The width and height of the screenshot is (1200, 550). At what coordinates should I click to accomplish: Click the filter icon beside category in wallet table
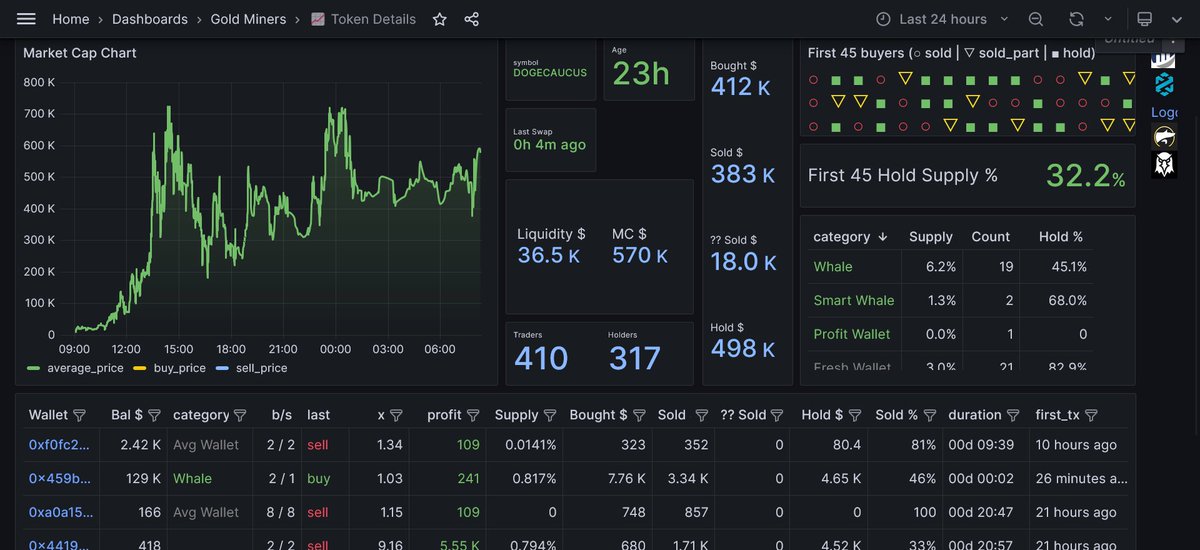tap(240, 415)
